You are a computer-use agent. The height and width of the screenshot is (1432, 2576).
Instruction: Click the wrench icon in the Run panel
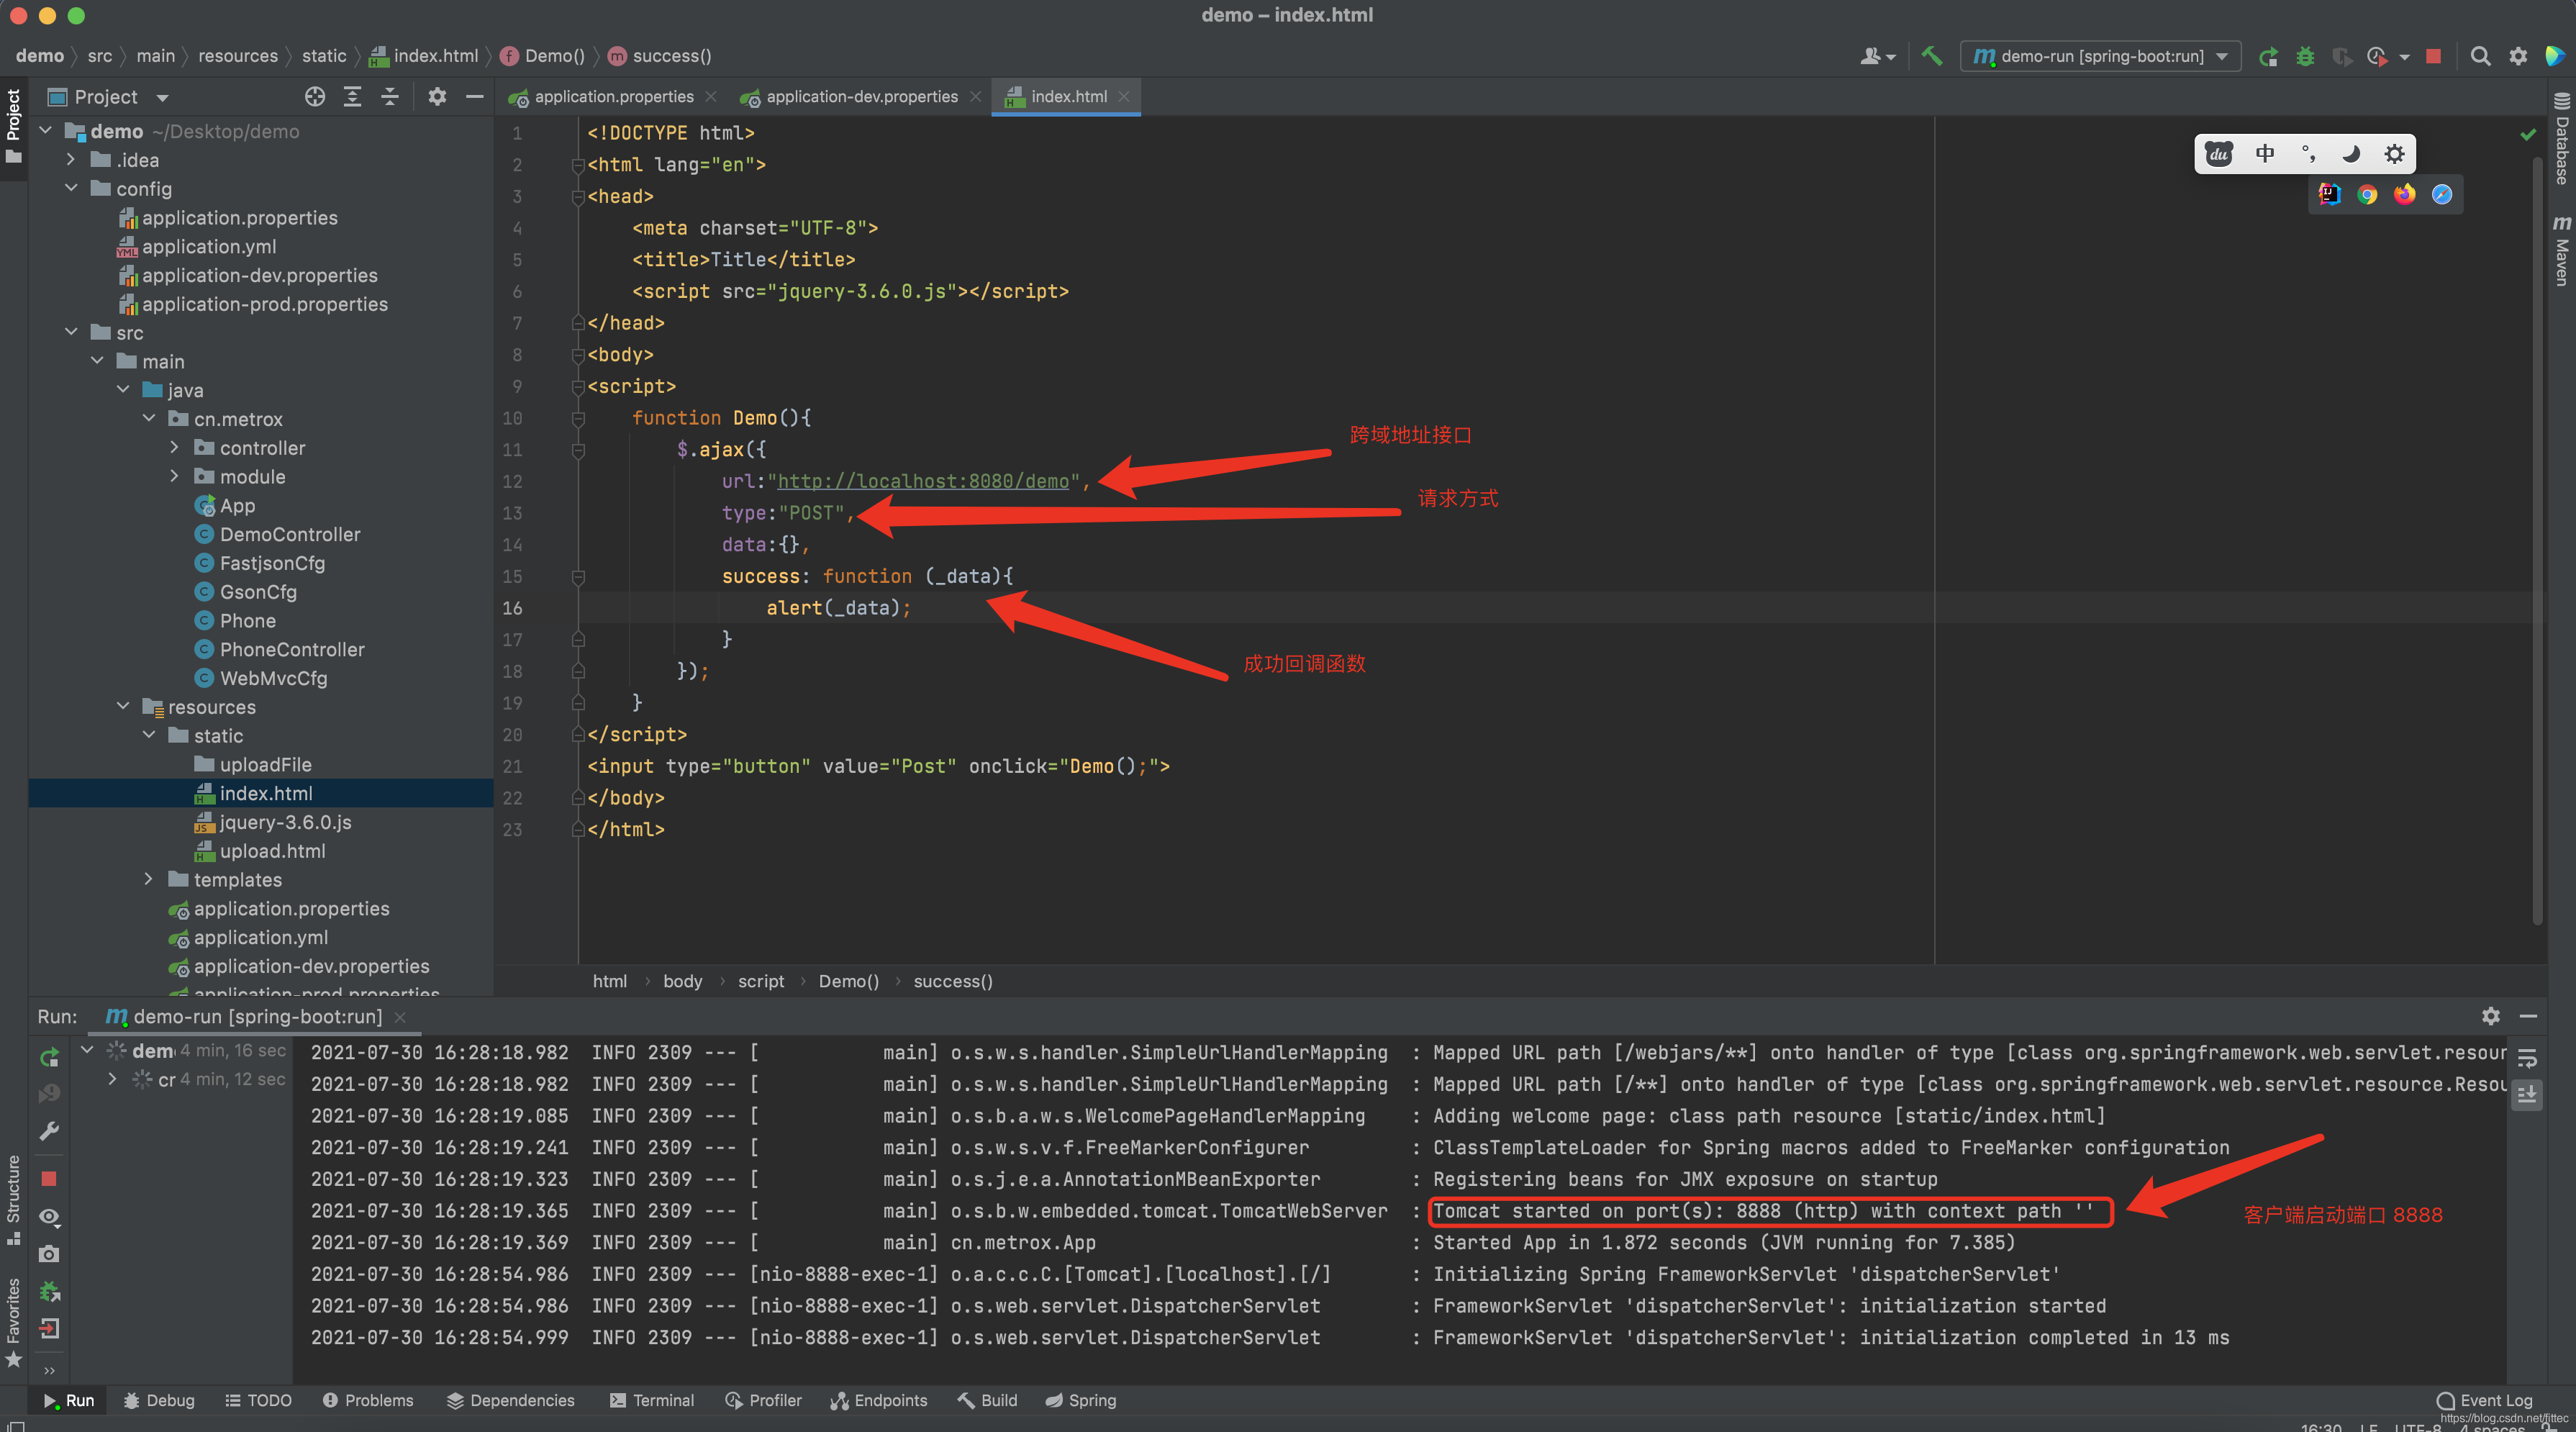point(49,1131)
